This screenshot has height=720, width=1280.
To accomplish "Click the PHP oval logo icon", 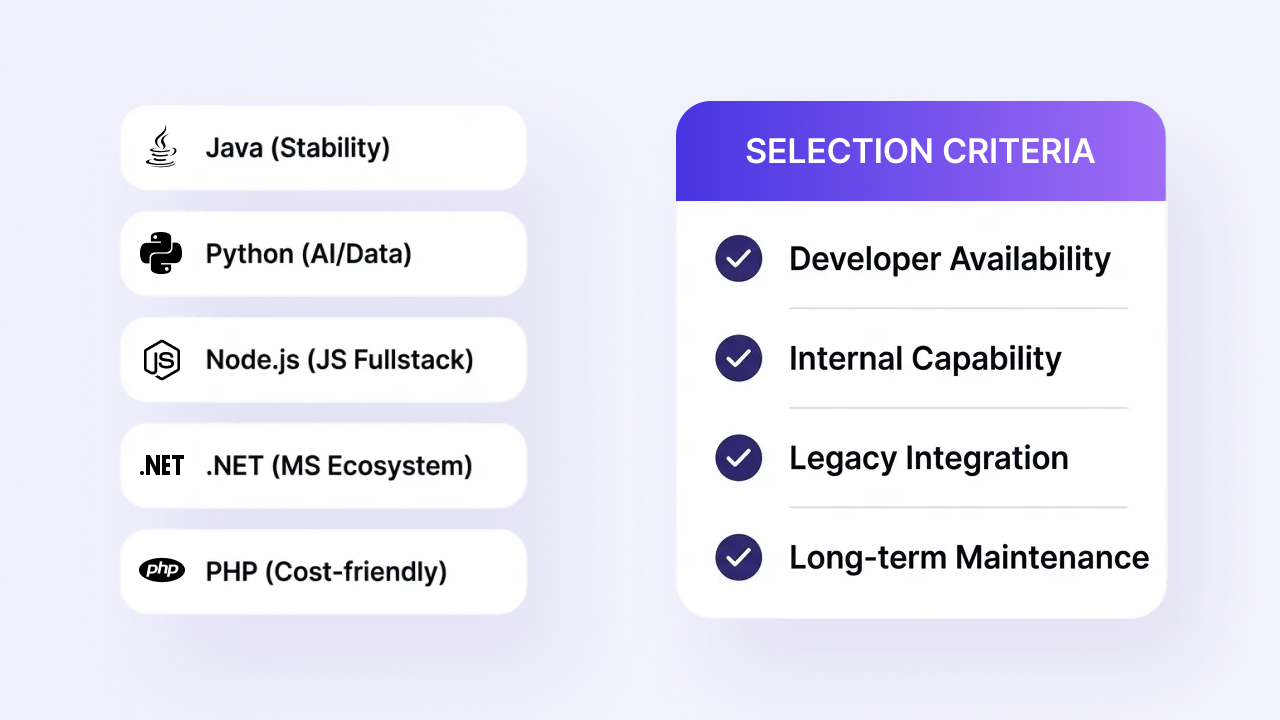I will point(162,570).
